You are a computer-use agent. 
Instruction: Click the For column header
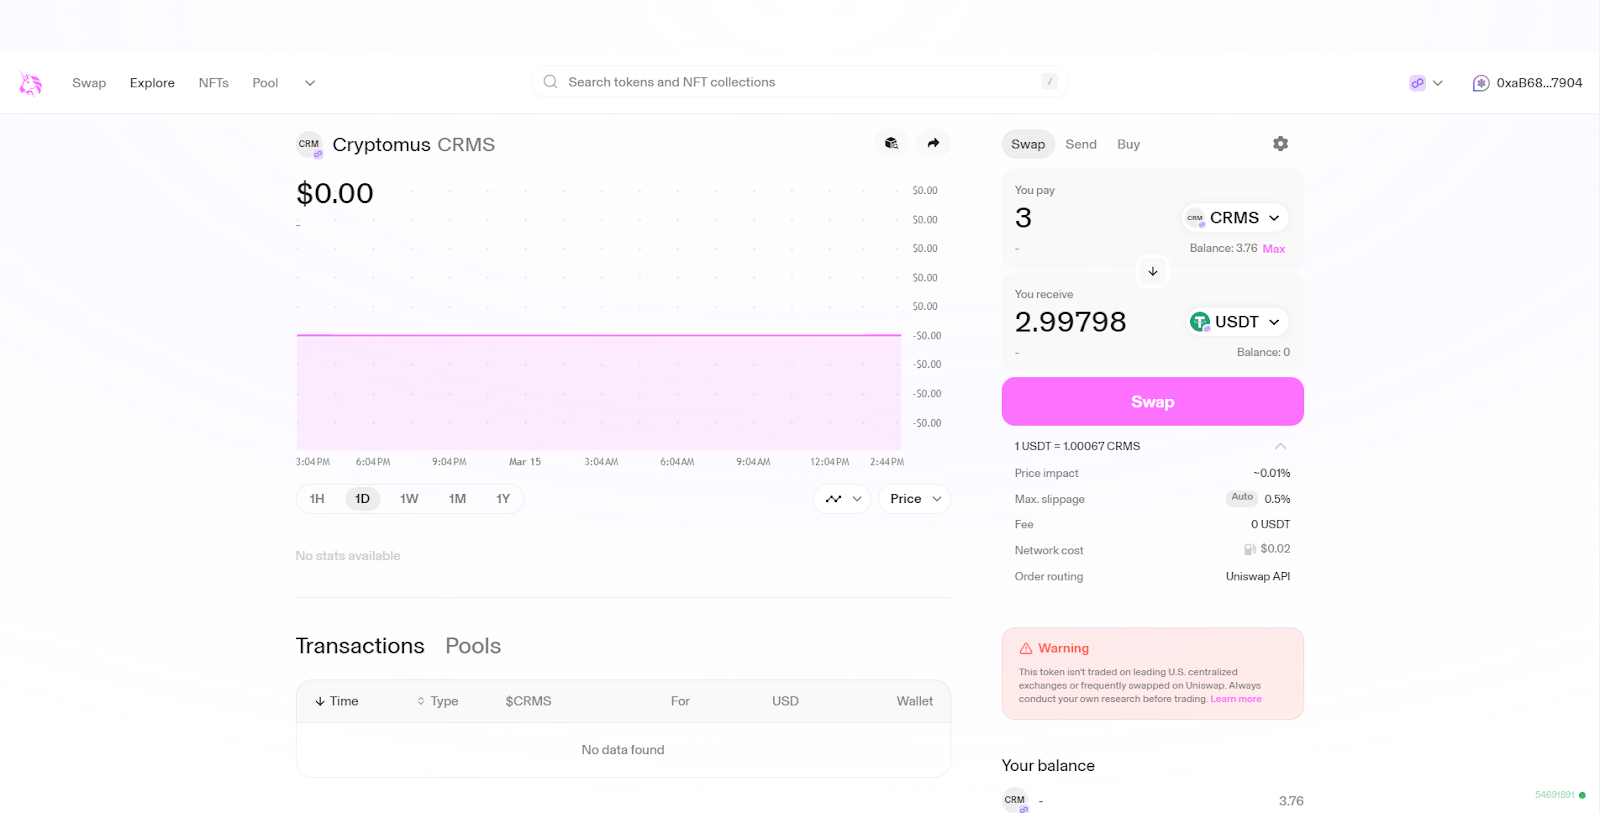click(680, 701)
